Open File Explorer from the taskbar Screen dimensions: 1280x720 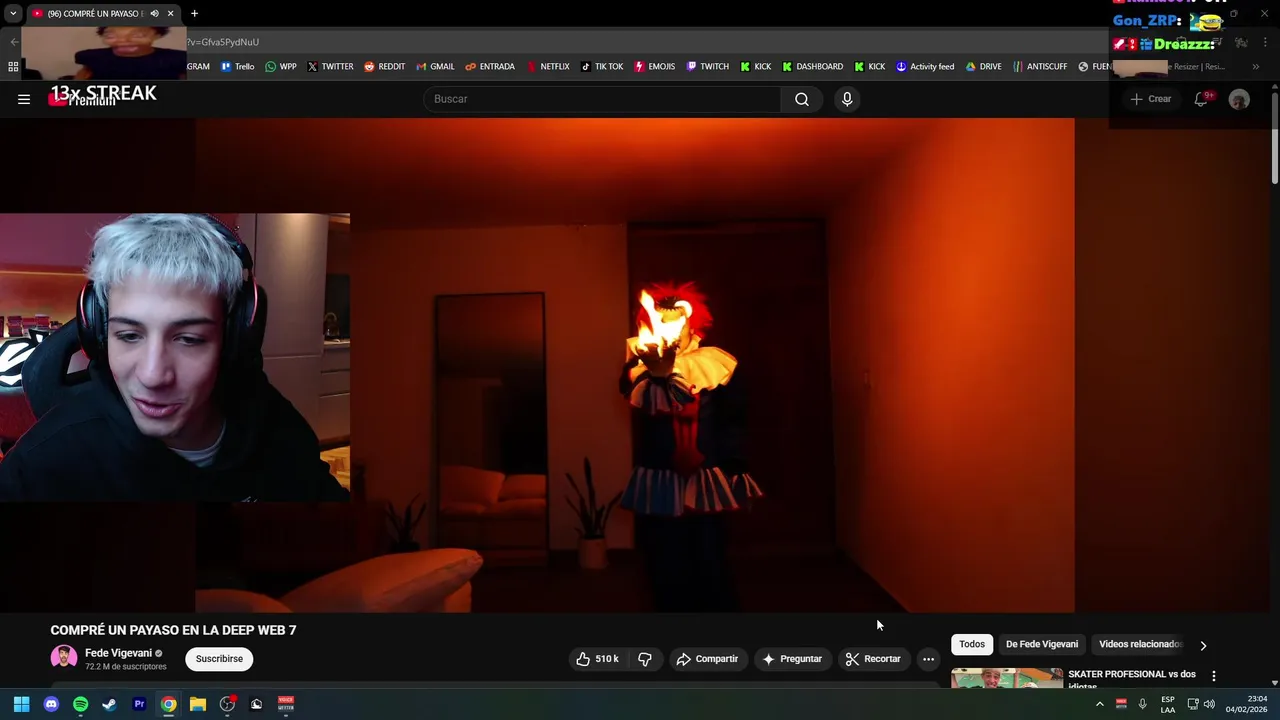(x=198, y=704)
